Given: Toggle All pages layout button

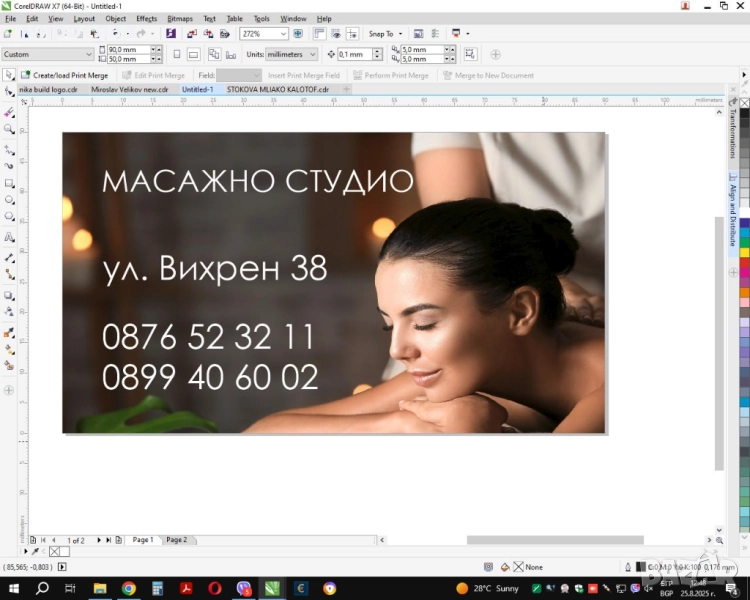Looking at the screenshot, I should (214, 55).
